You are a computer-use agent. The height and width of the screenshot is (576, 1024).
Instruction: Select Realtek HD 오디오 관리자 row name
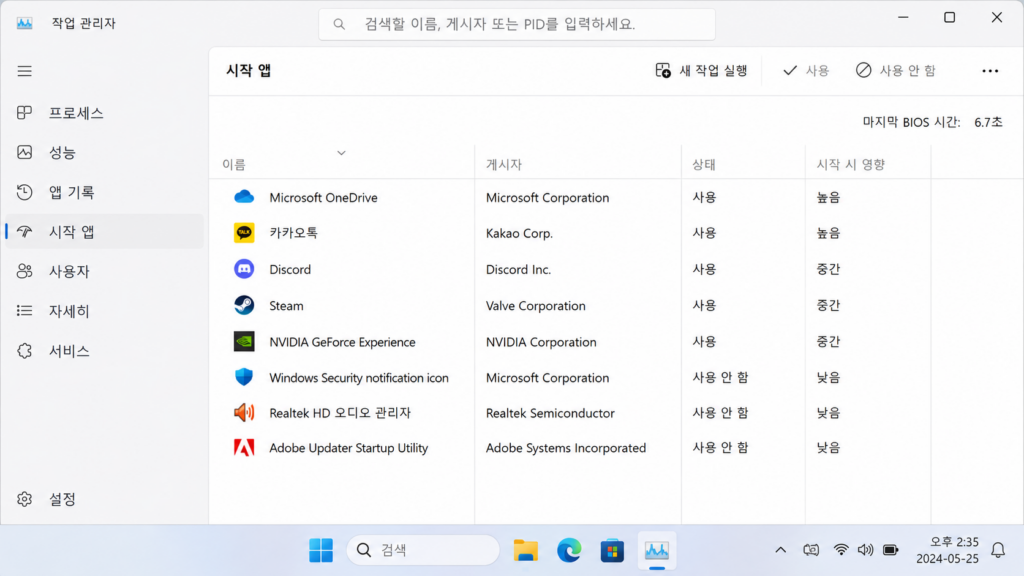coord(340,413)
